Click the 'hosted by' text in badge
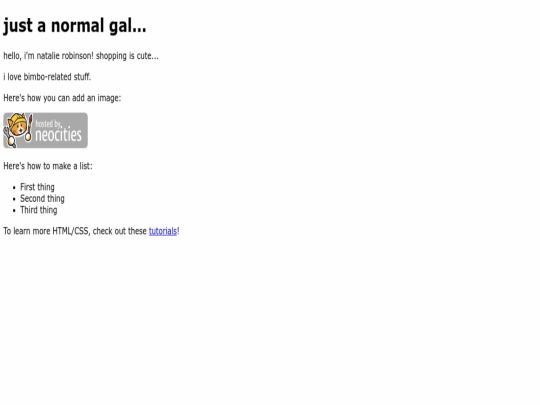540x405 pixels. point(48,123)
